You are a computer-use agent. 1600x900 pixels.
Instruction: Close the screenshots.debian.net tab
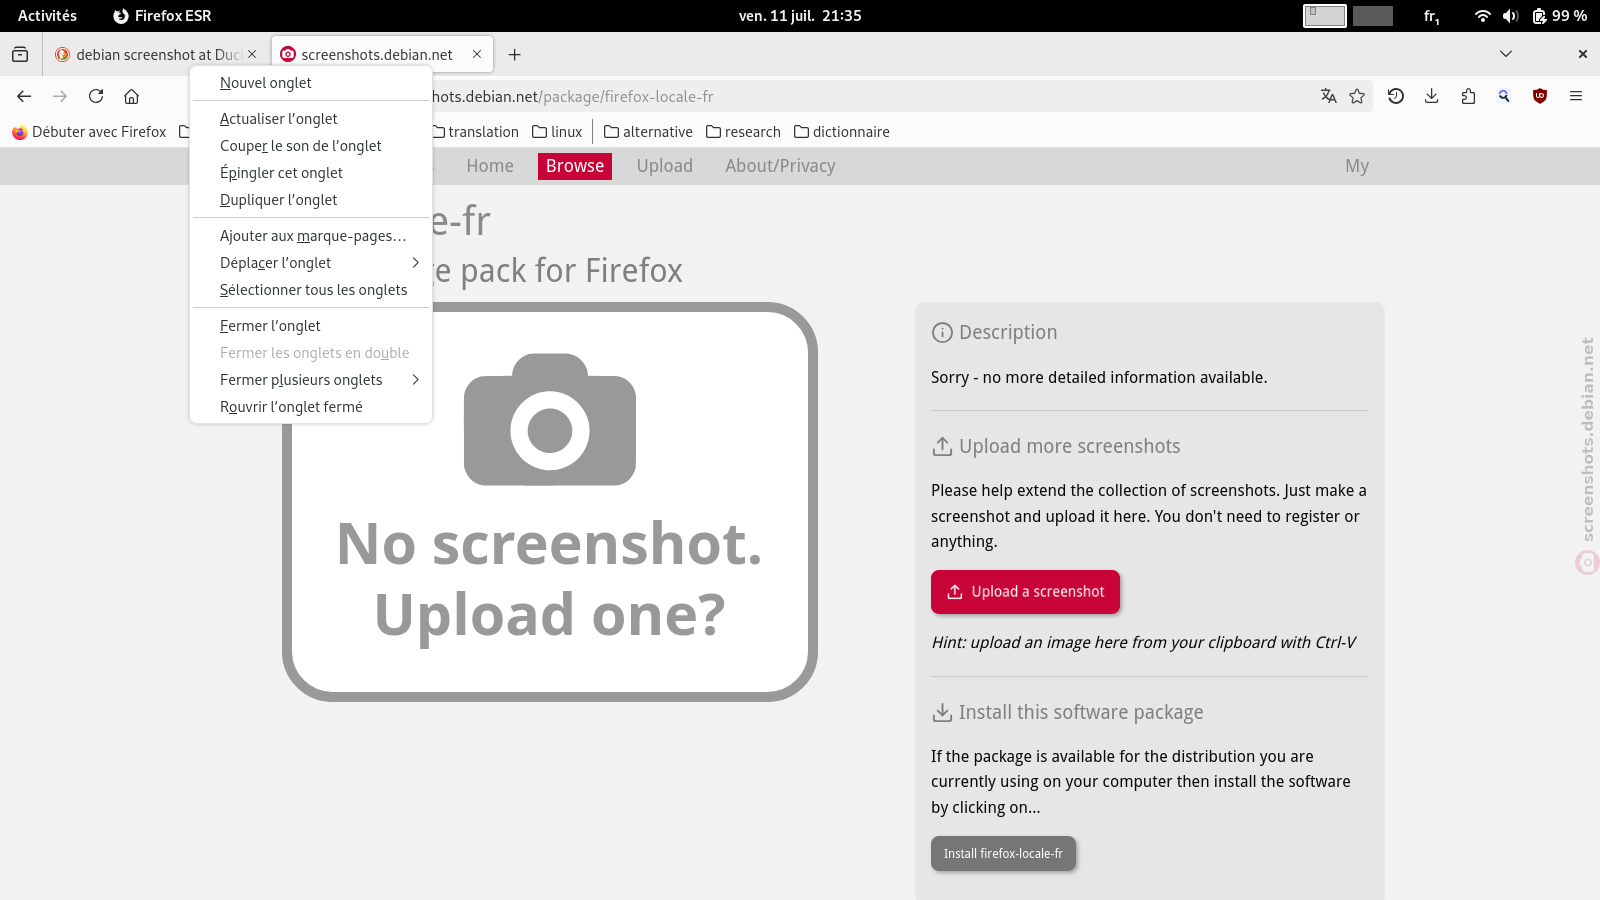point(477,54)
